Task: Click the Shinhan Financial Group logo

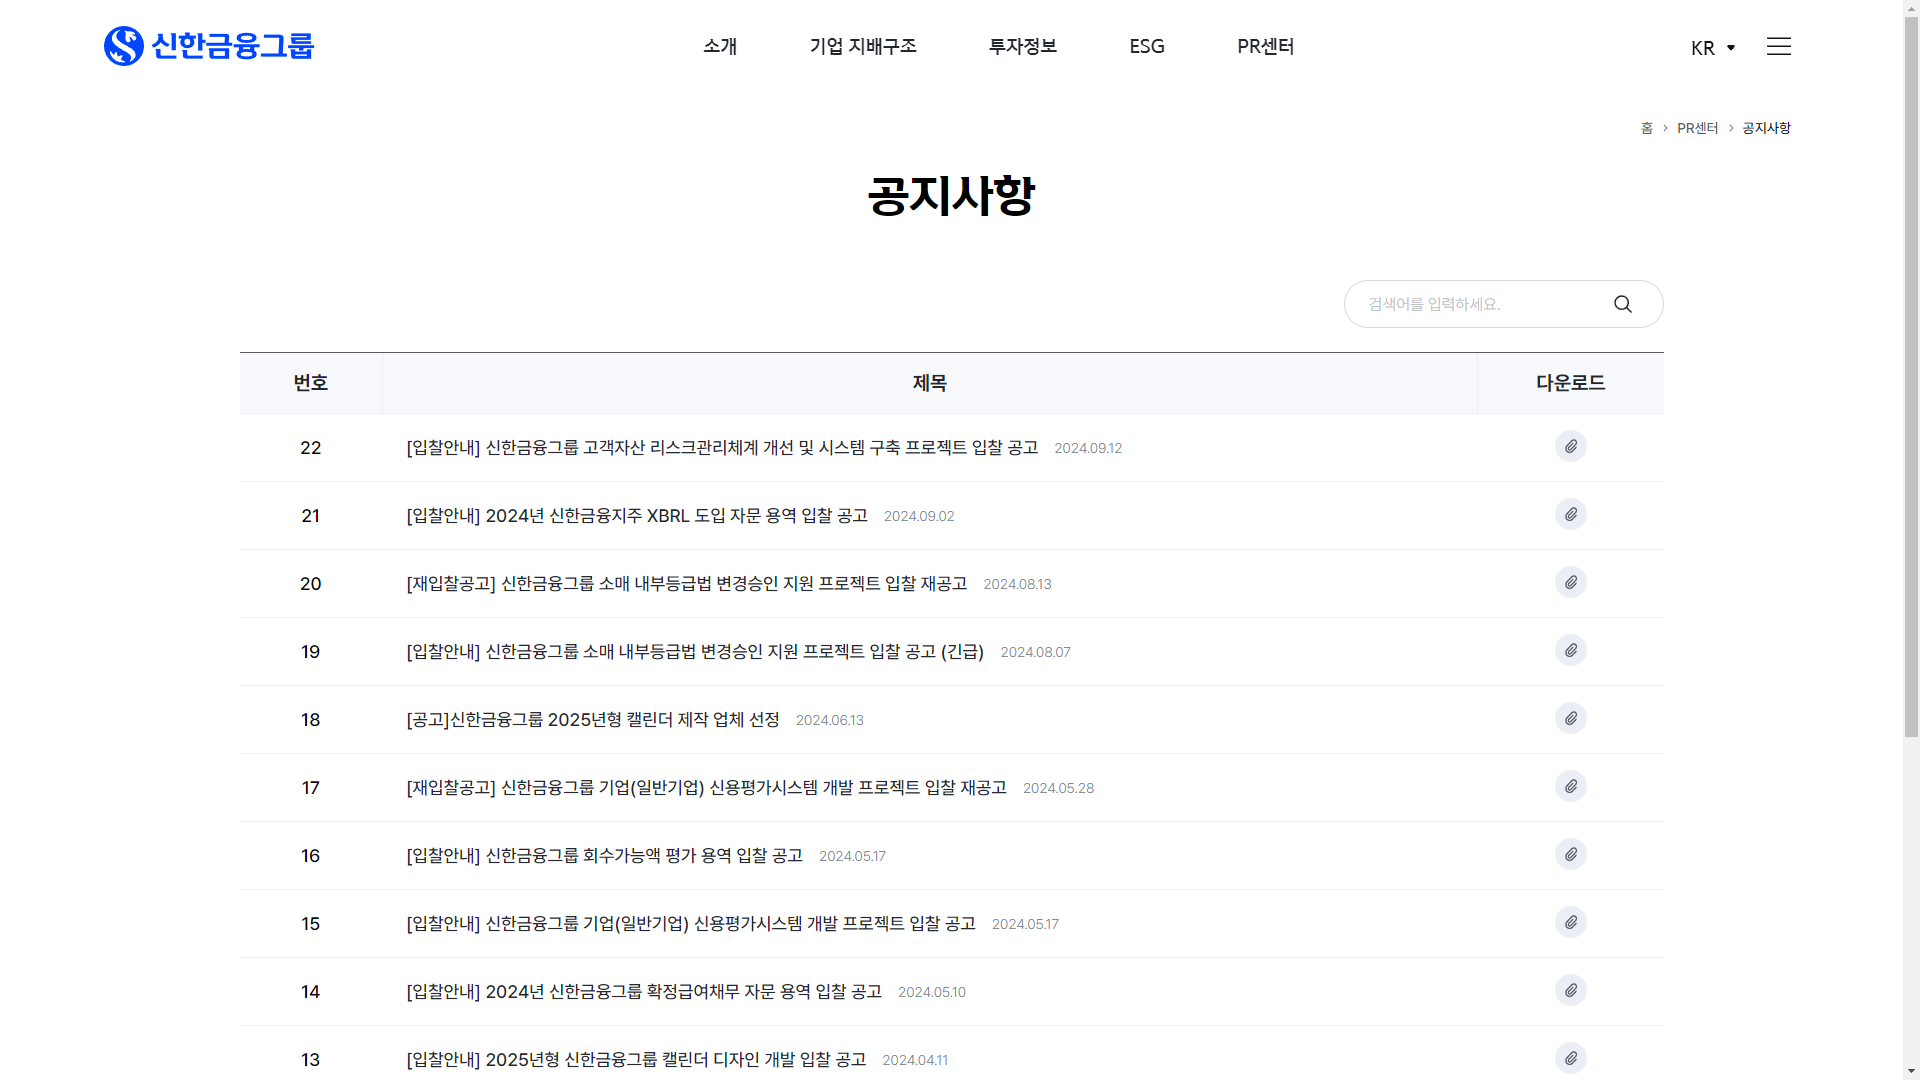Action: click(209, 46)
